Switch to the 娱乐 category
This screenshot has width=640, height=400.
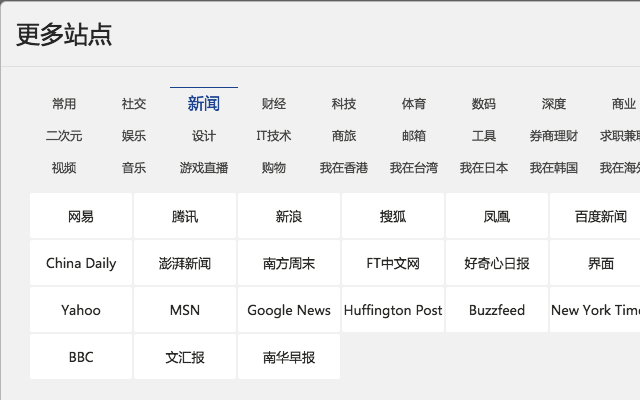(134, 136)
